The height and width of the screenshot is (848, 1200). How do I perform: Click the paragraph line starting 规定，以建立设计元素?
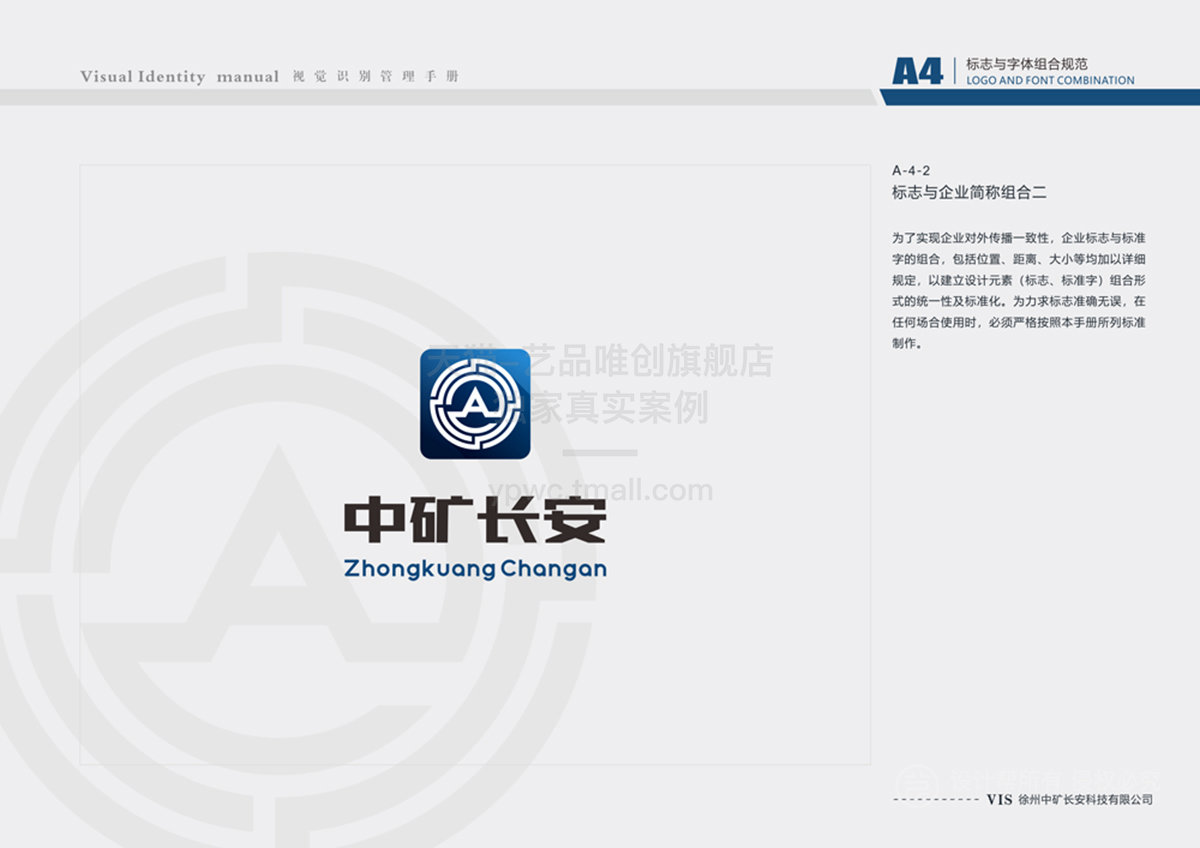(x=1019, y=280)
